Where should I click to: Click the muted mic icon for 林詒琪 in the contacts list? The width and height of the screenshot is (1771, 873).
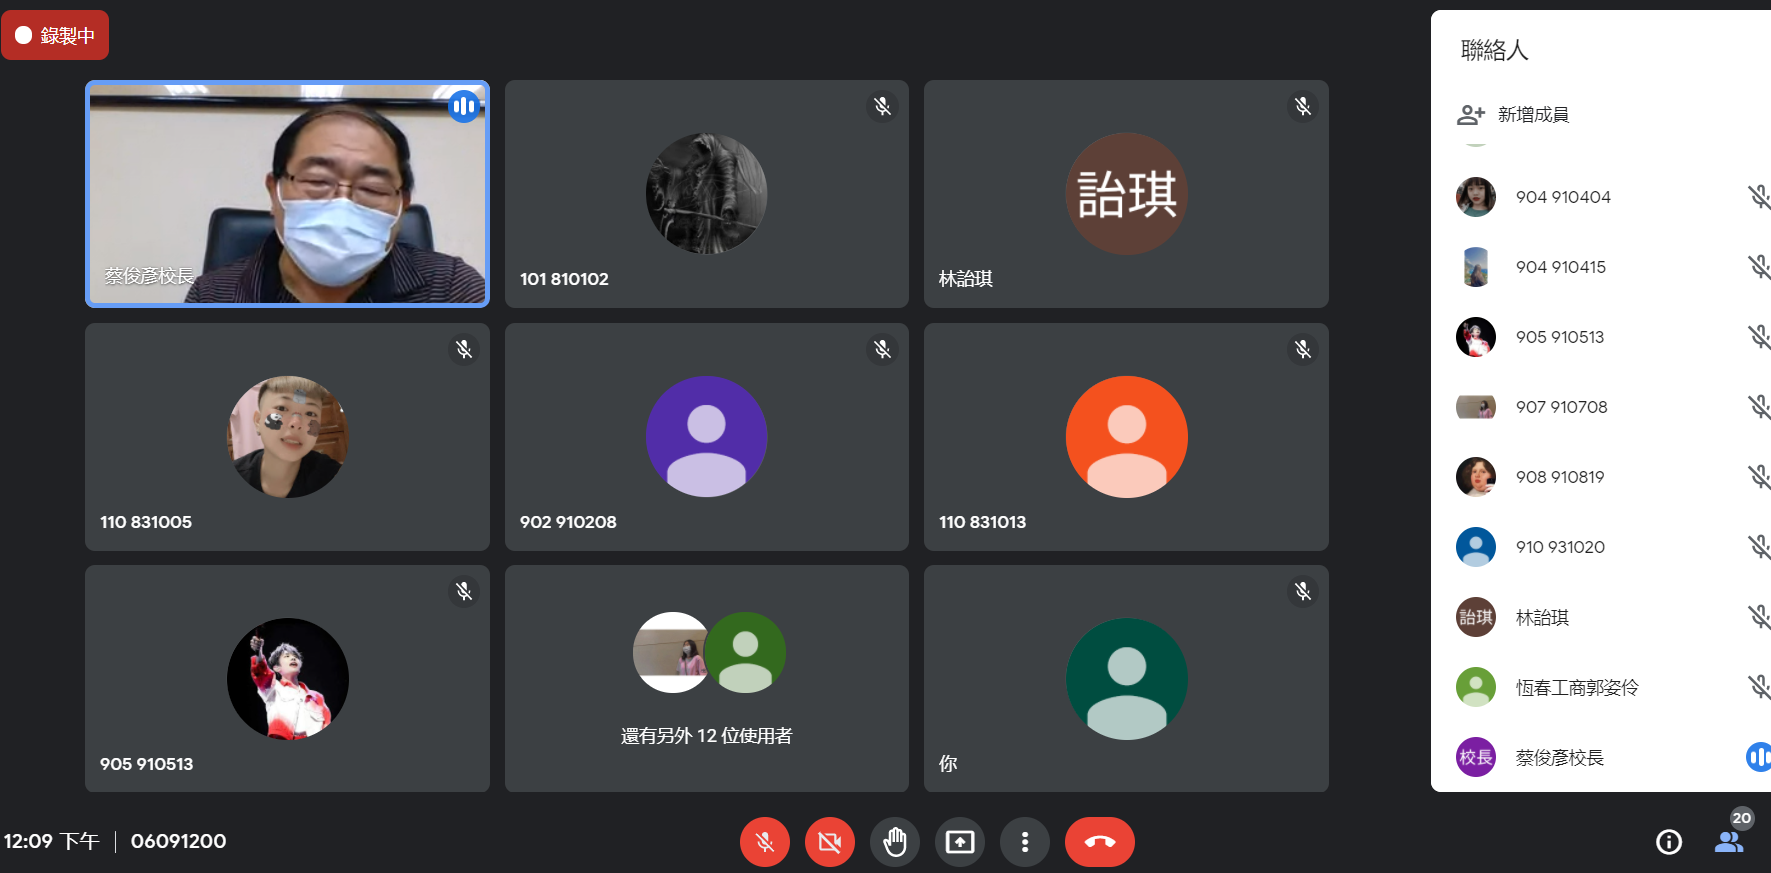pyautogui.click(x=1759, y=617)
